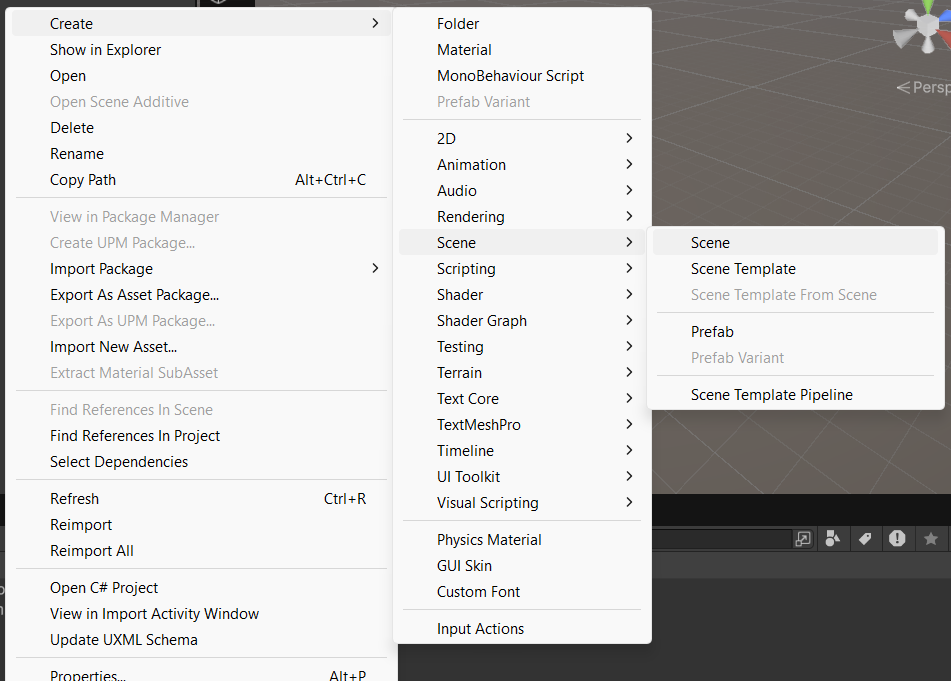Open the Terrain category
Screen dimensions: 951x681
(522, 373)
